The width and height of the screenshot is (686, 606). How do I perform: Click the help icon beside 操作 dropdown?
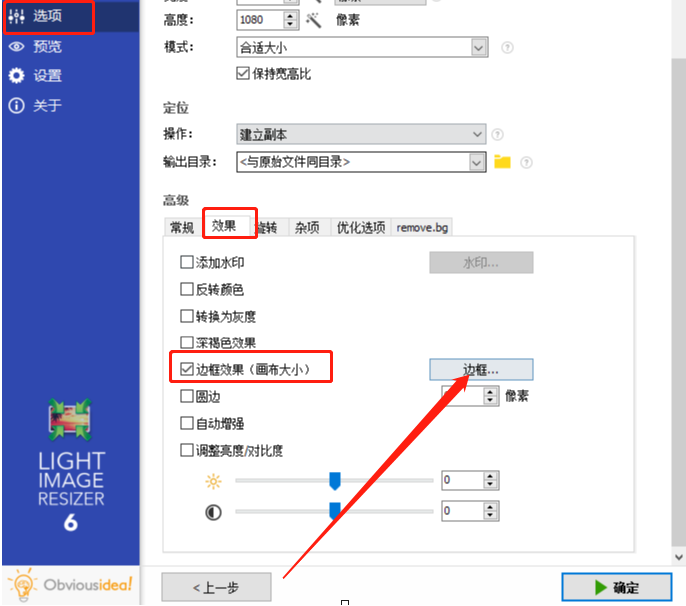pyautogui.click(x=497, y=134)
